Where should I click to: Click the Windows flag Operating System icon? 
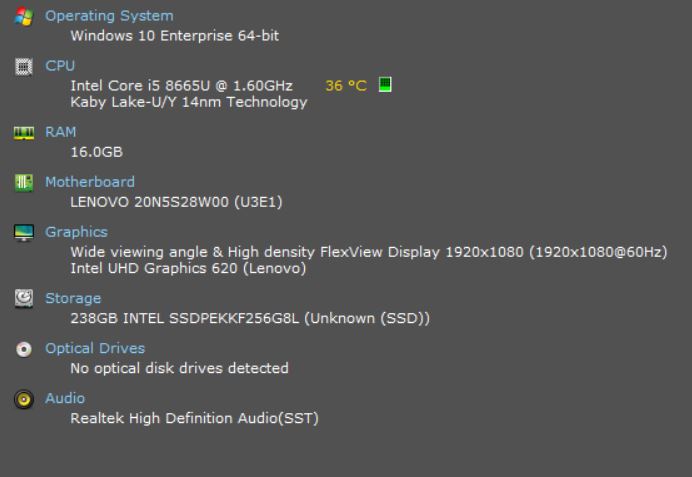click(23, 16)
